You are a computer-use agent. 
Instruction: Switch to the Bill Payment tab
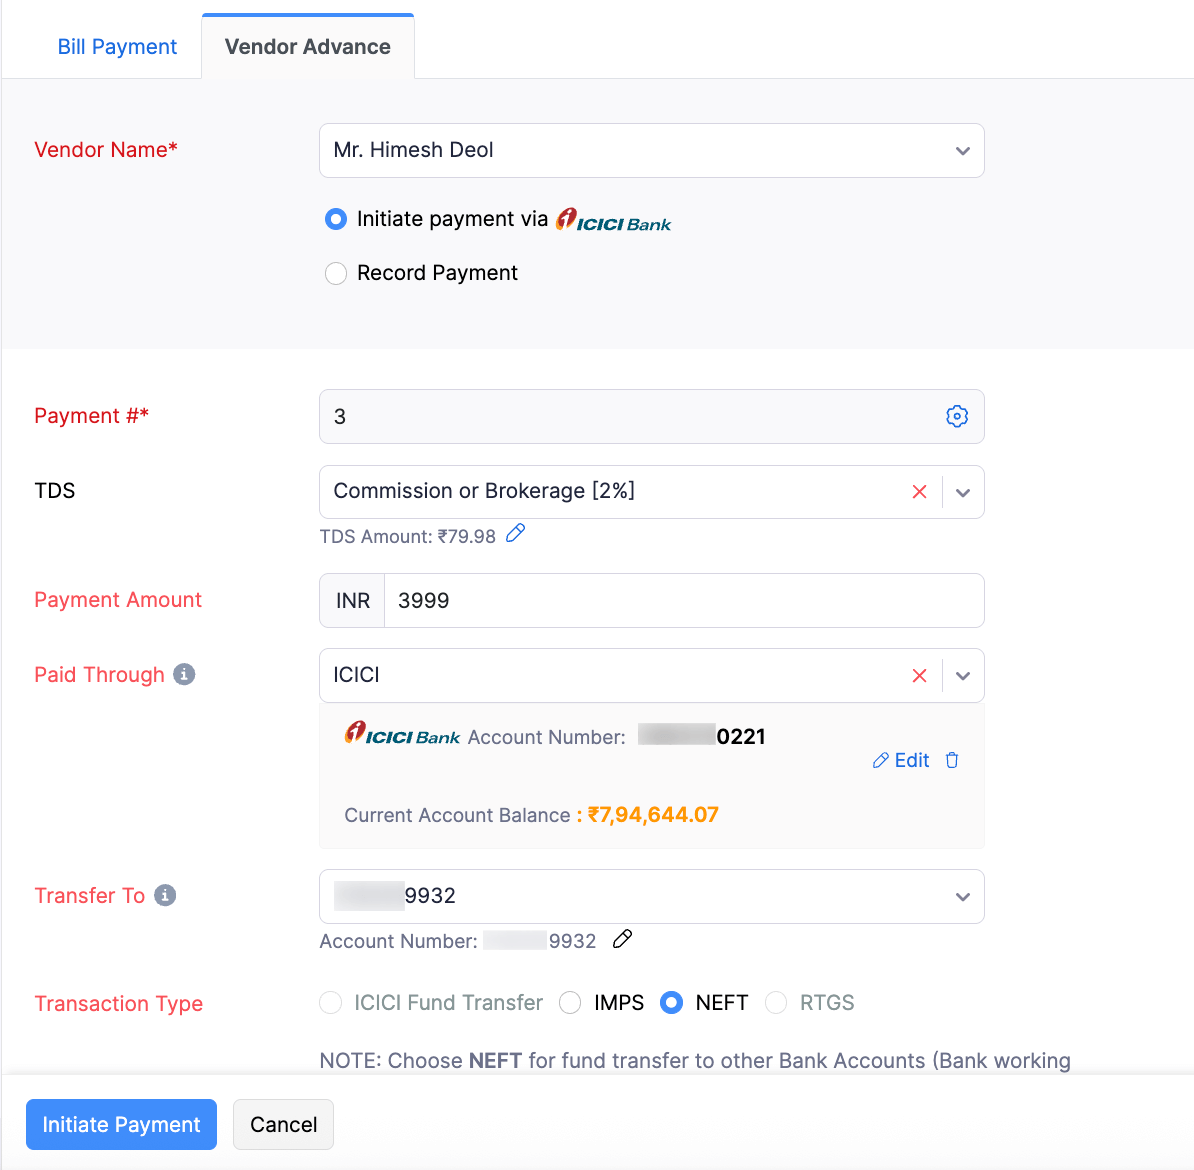pyautogui.click(x=117, y=47)
